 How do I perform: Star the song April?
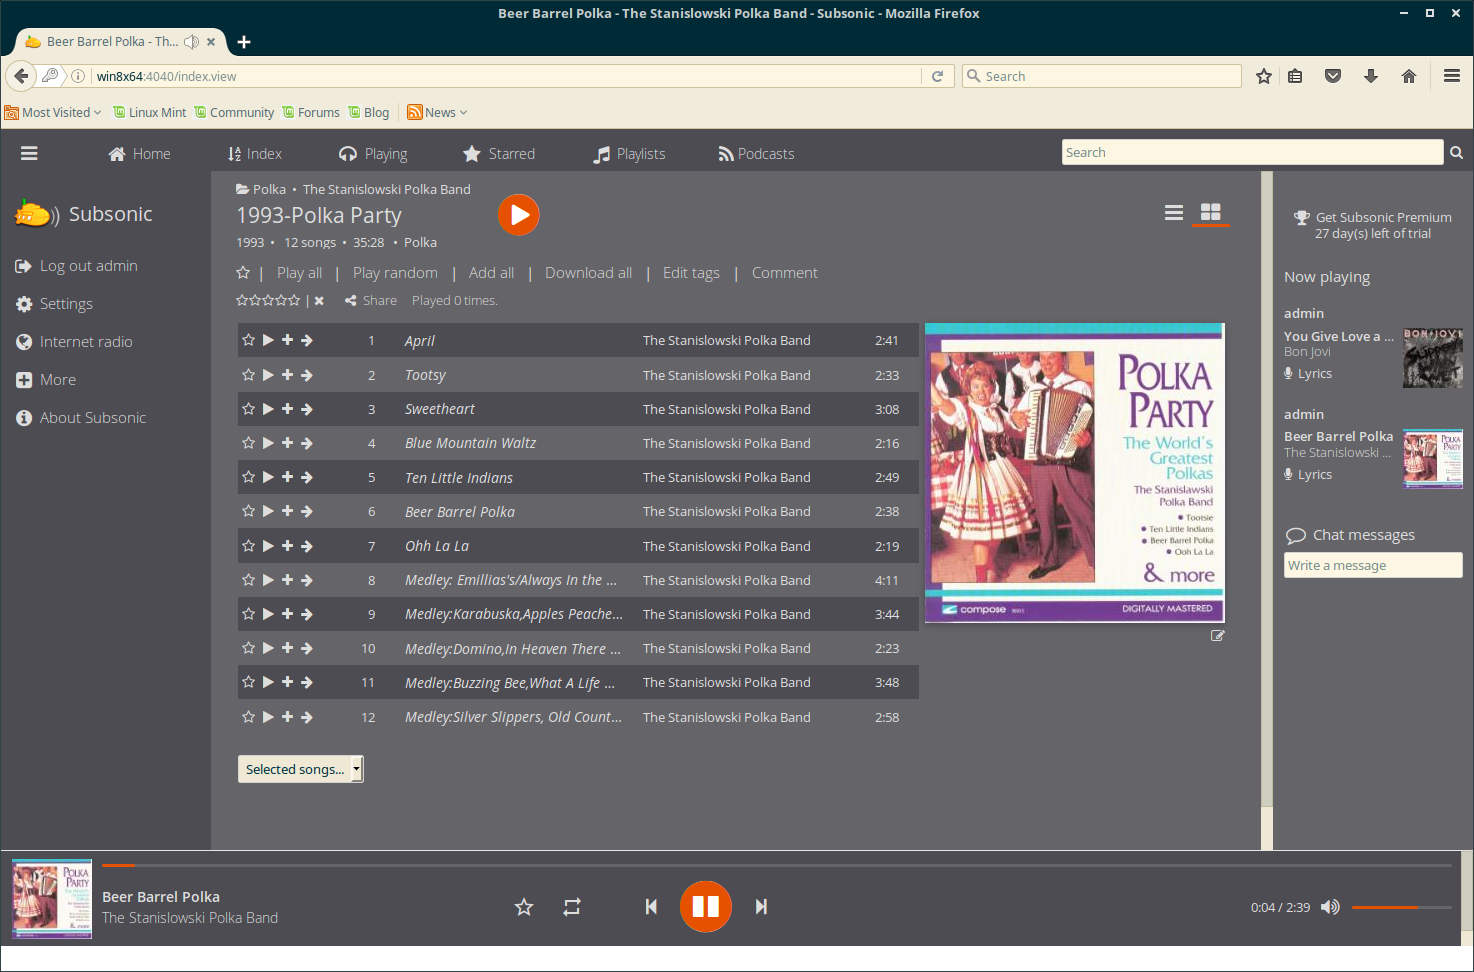(x=248, y=340)
